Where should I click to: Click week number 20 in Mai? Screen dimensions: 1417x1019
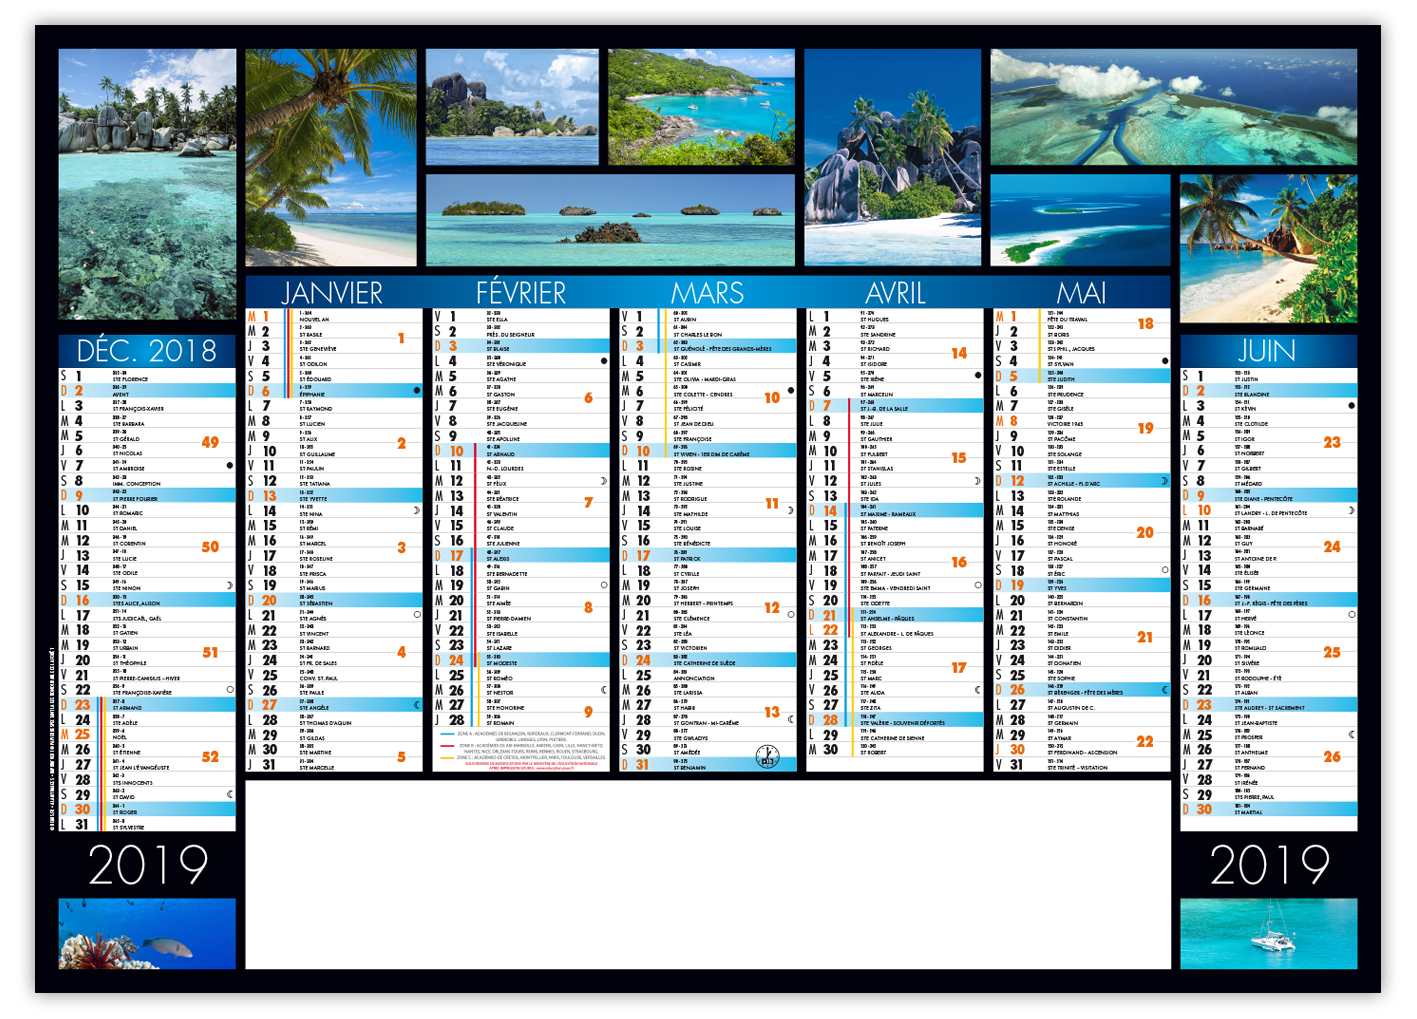click(1145, 533)
